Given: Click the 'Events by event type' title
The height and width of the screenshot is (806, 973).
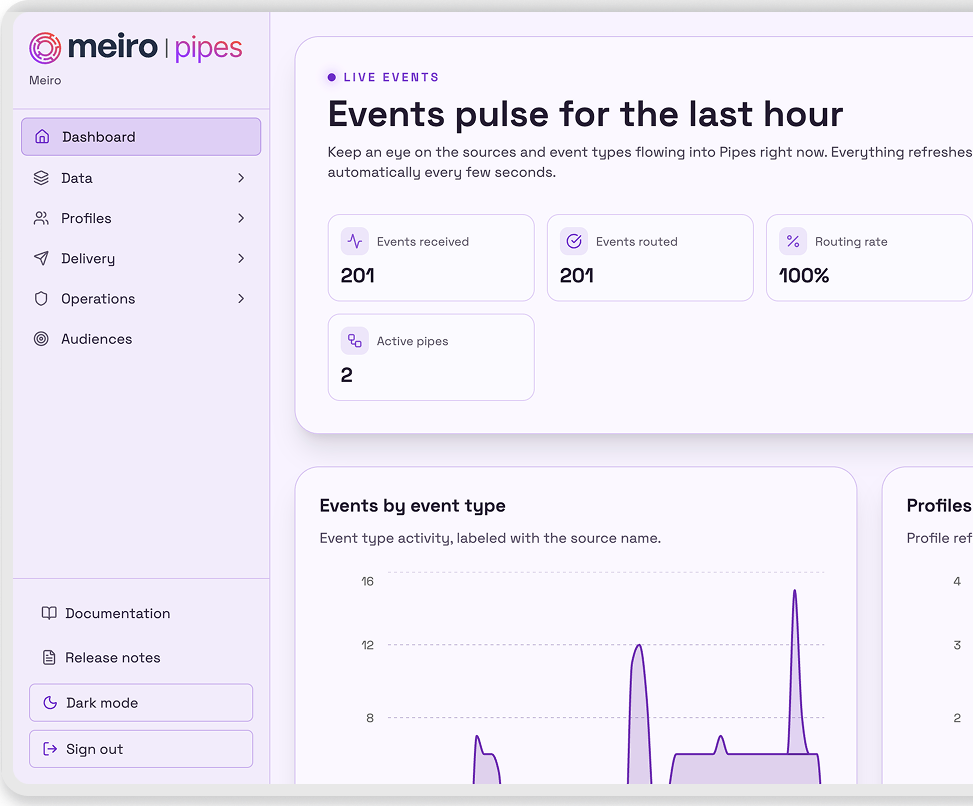Looking at the screenshot, I should click(x=412, y=506).
